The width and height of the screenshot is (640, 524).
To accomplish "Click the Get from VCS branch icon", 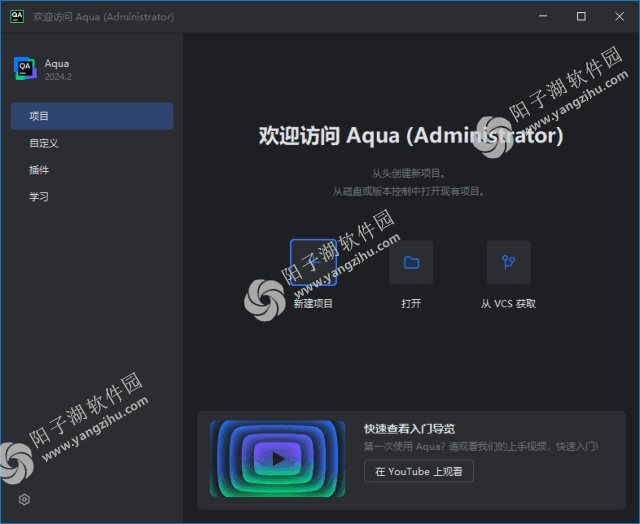I will click(509, 262).
